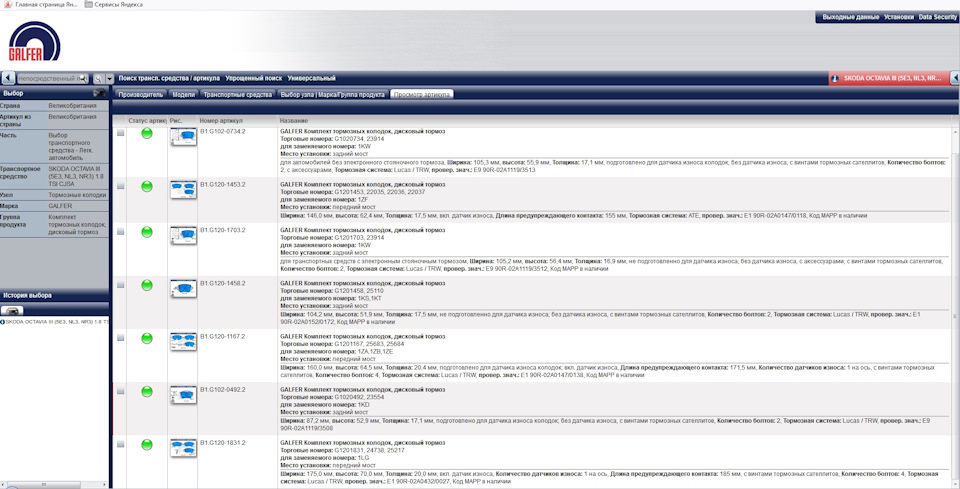This screenshot has width=960, height=489.
Task: Tick checkbox for article B1.G120-1453.2
Action: pyautogui.click(x=121, y=186)
